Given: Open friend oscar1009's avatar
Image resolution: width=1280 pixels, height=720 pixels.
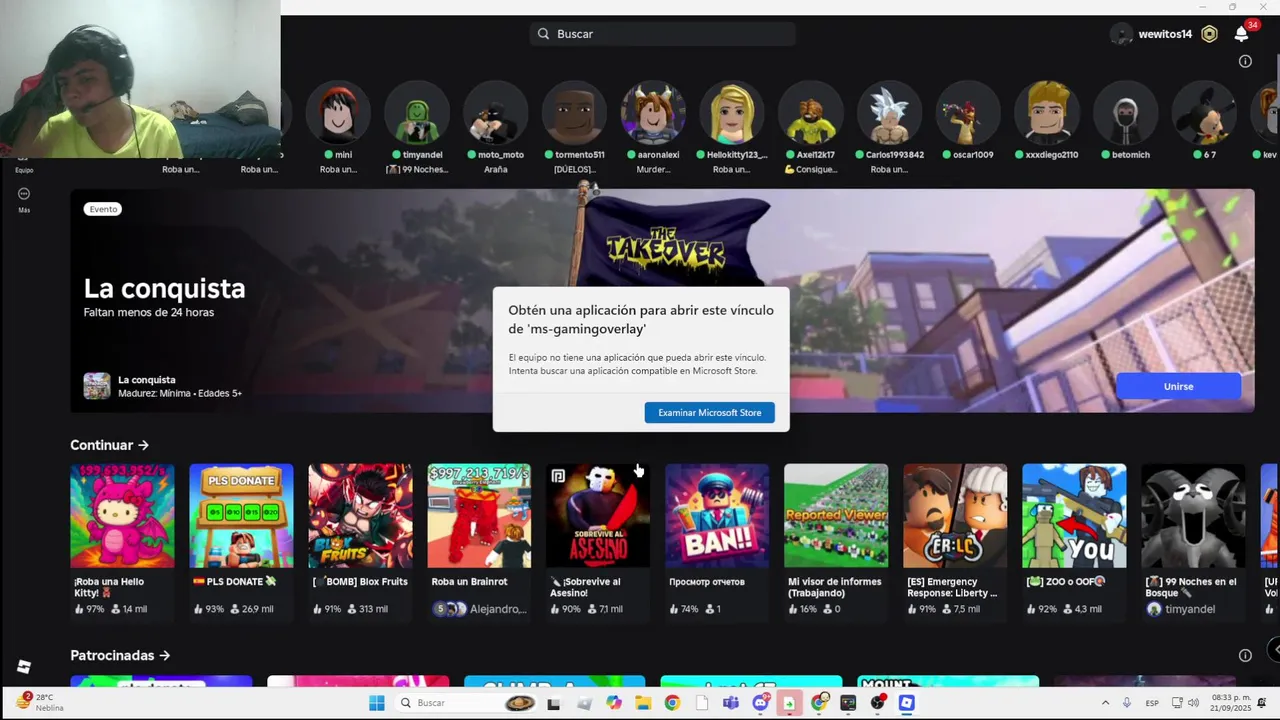Looking at the screenshot, I should [968, 113].
